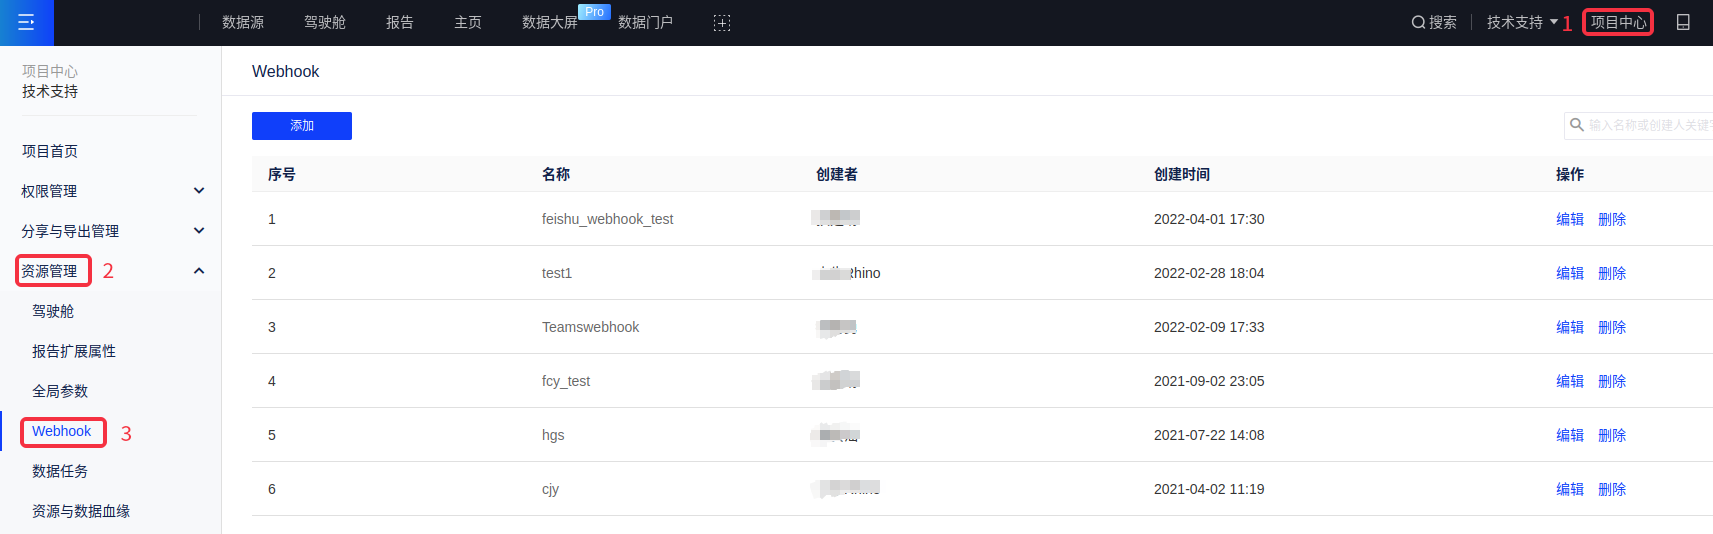Collapse the 资源管理 sidebar section
Screen dimensions: 1713x534
click(199, 271)
